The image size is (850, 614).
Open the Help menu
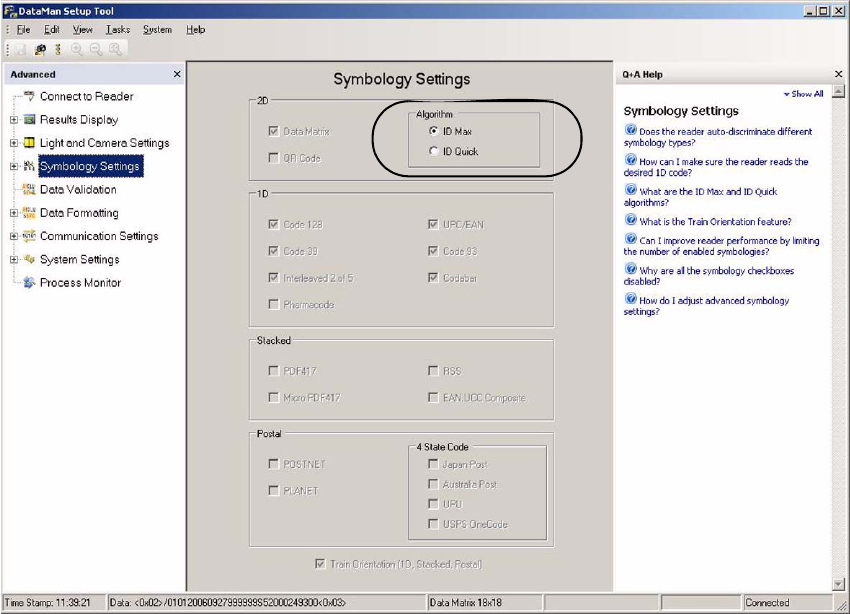[x=195, y=30]
